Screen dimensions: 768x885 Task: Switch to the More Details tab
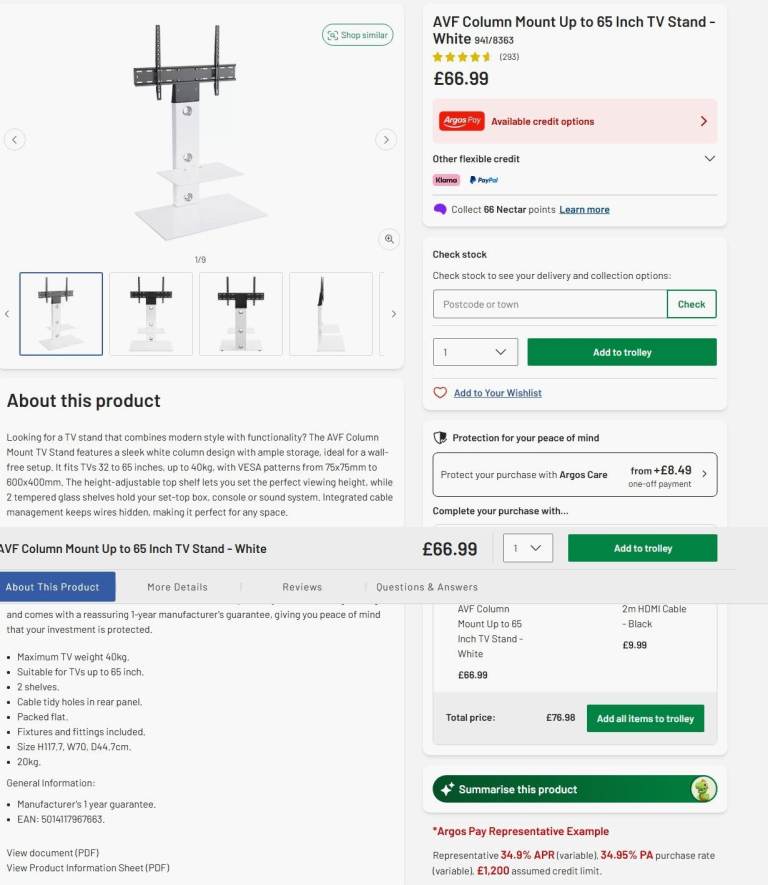pos(177,587)
